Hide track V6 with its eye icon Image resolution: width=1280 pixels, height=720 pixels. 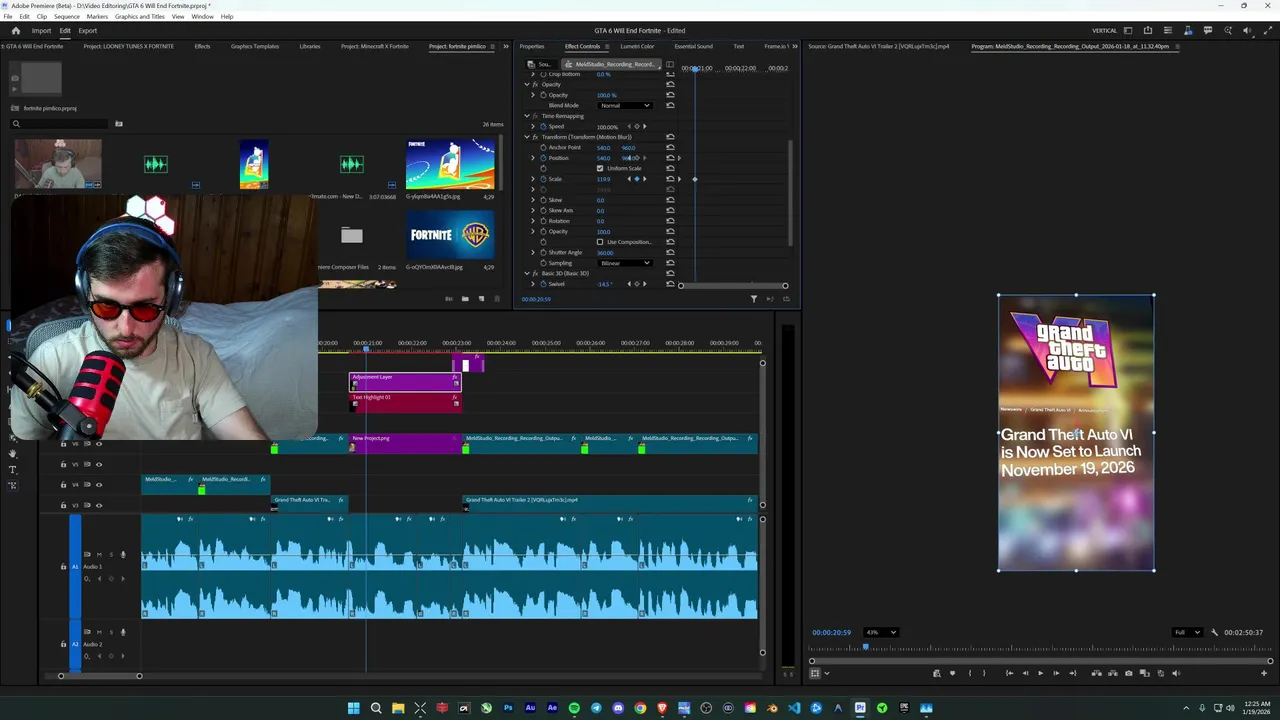tap(98, 443)
